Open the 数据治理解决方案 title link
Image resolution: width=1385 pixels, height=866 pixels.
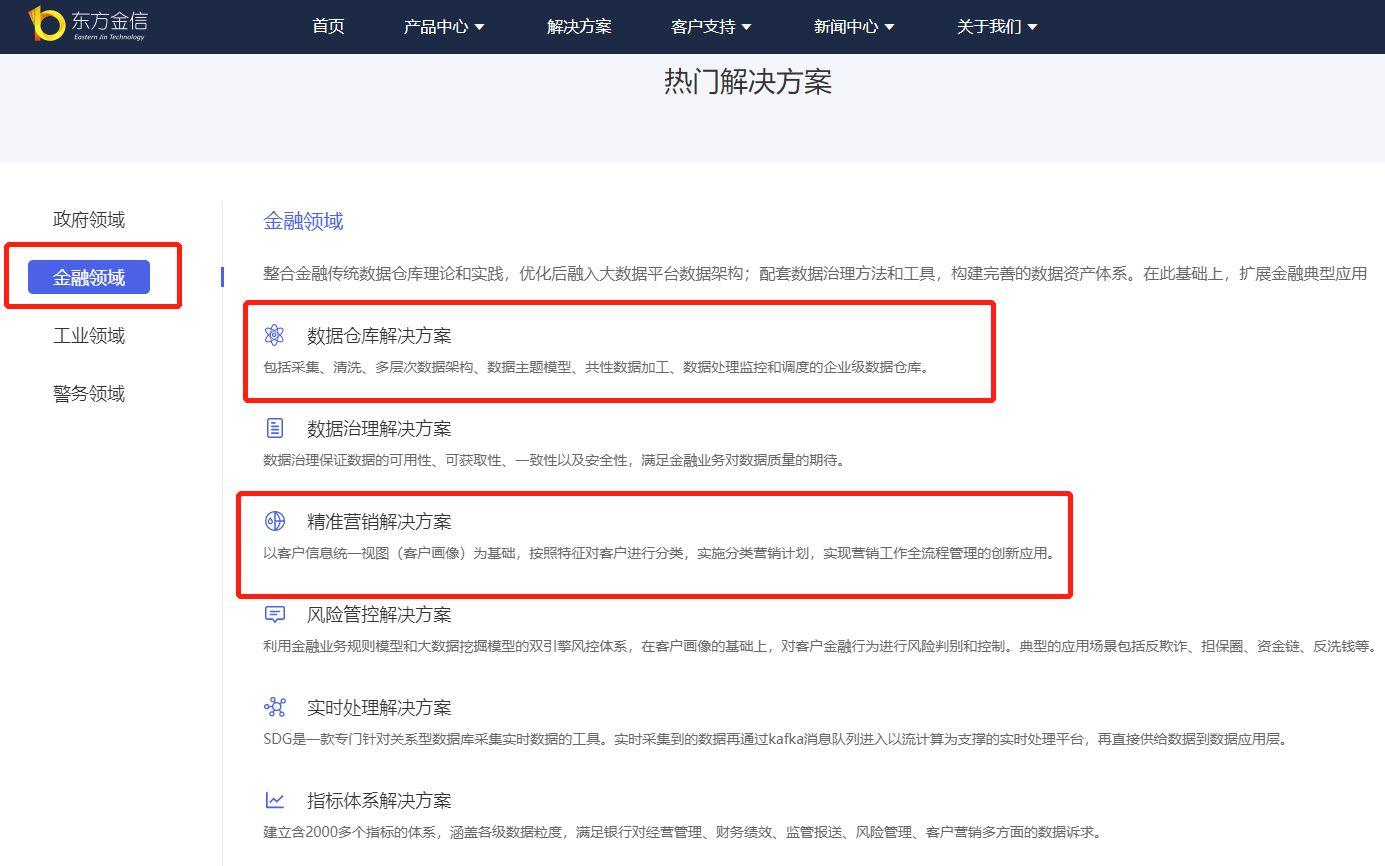click(x=379, y=429)
